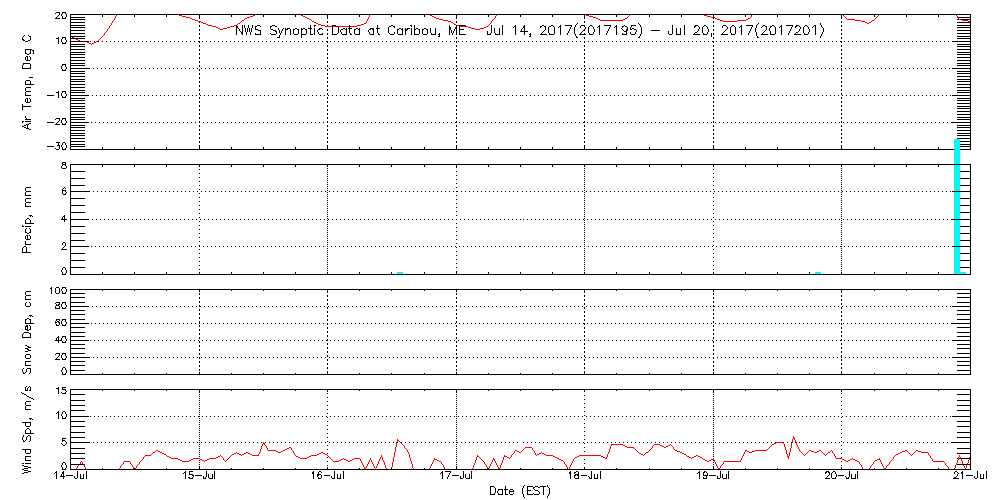Select the 20-Jul date tick label
1000x500 pixels.
click(x=841, y=477)
